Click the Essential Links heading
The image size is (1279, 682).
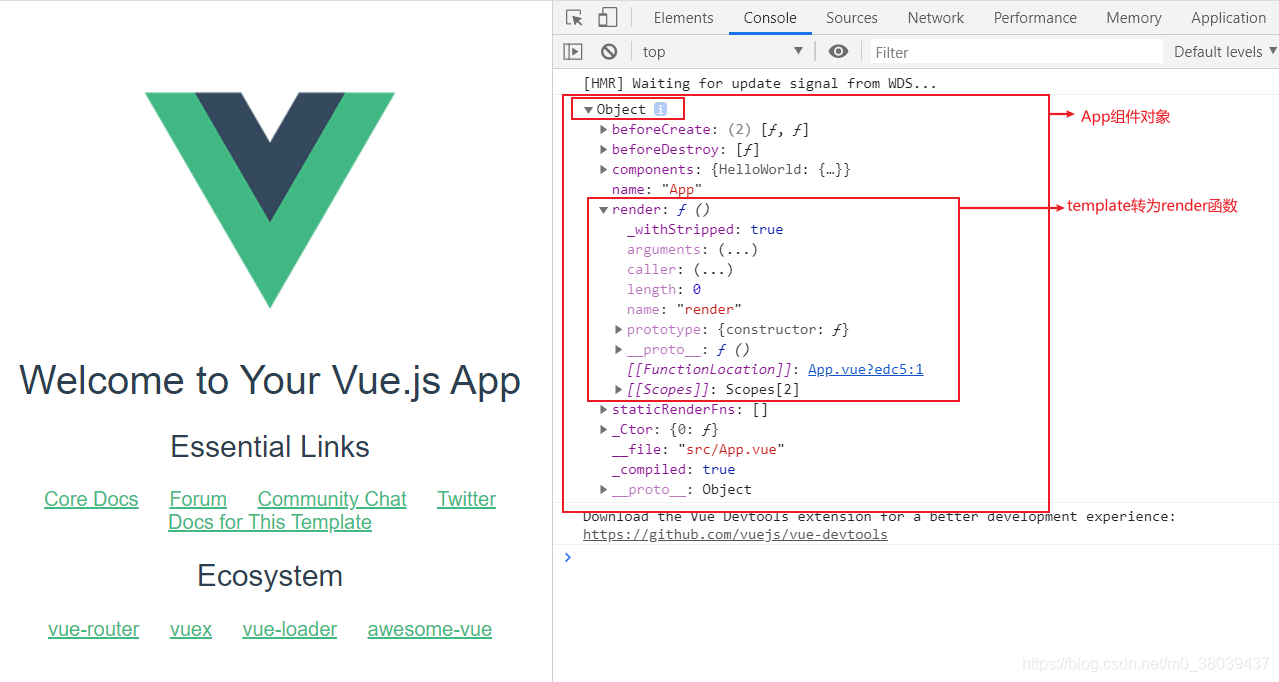(x=270, y=446)
